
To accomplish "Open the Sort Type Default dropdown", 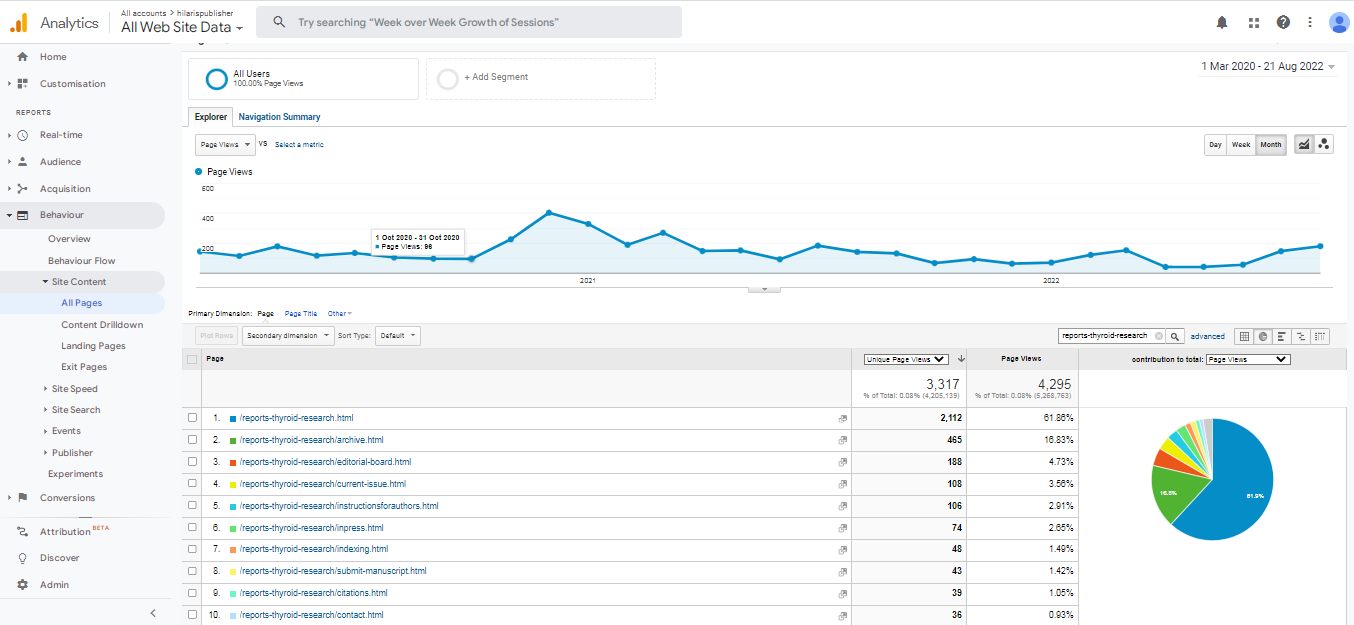I will tap(398, 336).
